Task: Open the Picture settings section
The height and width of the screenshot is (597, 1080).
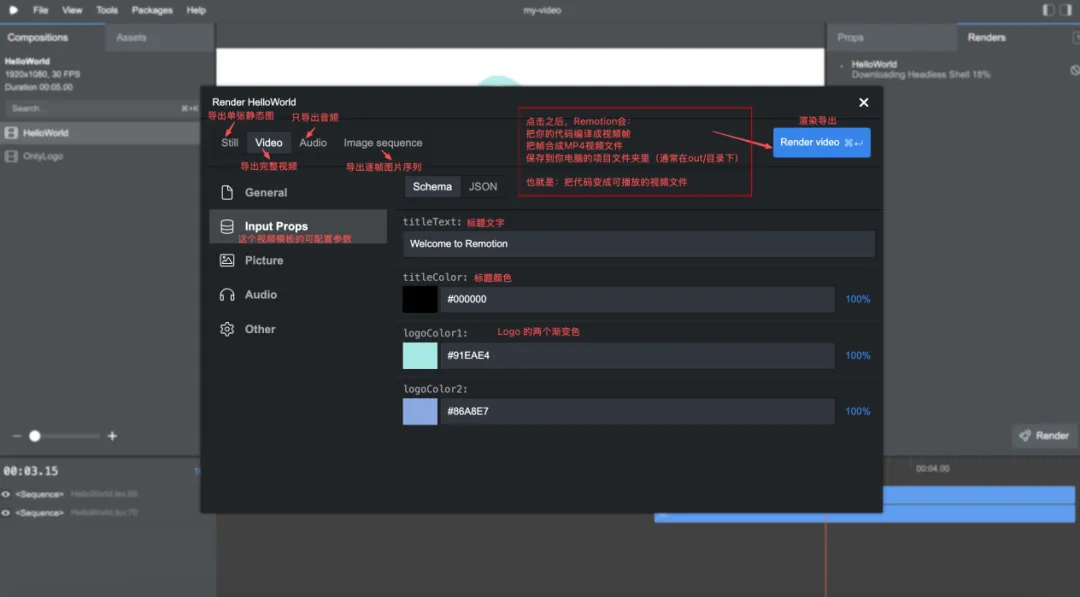Action: [298, 260]
